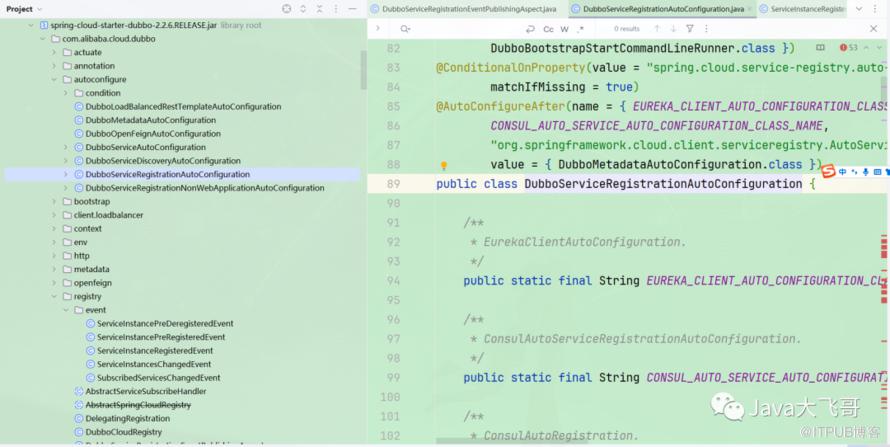Open reader mode icon near error count
Screen dimensions: 890x447
coord(820,48)
